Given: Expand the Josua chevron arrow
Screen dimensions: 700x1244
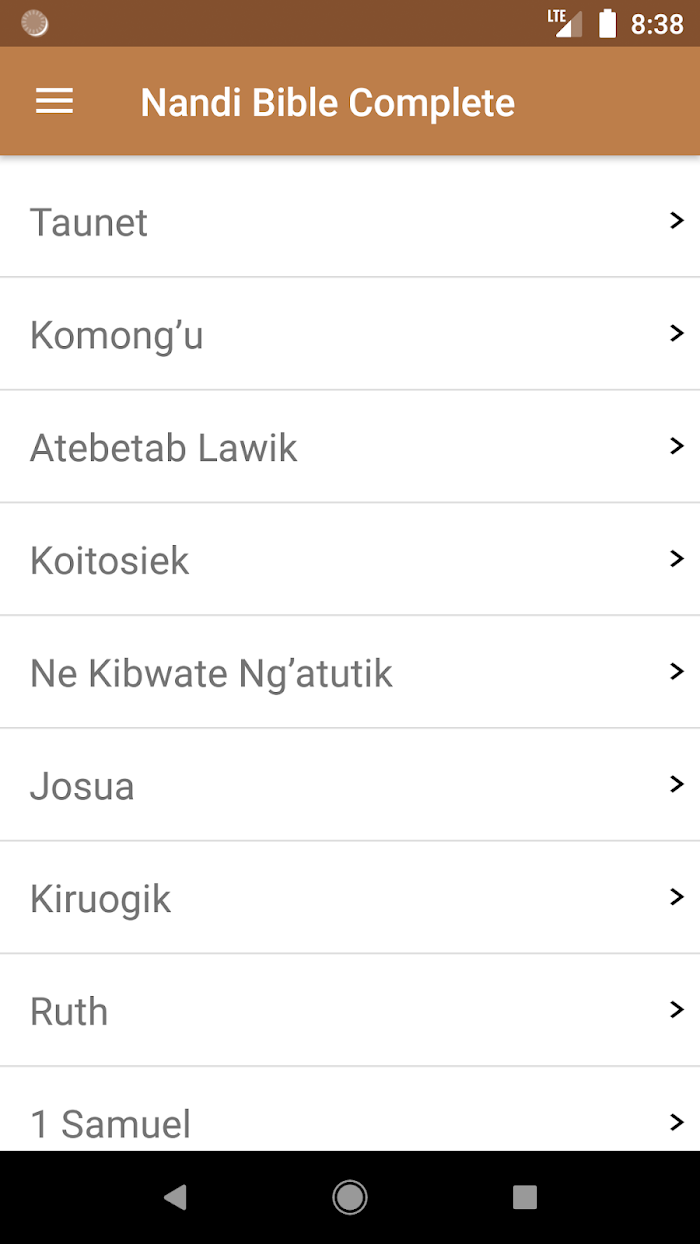Looking at the screenshot, I should pyautogui.click(x=677, y=783).
